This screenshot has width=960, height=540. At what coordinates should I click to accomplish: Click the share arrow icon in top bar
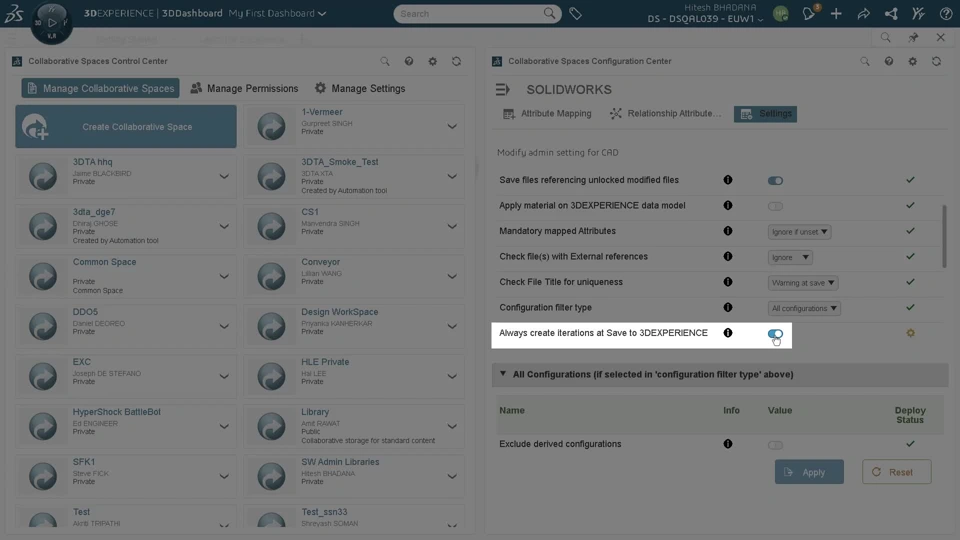point(863,13)
